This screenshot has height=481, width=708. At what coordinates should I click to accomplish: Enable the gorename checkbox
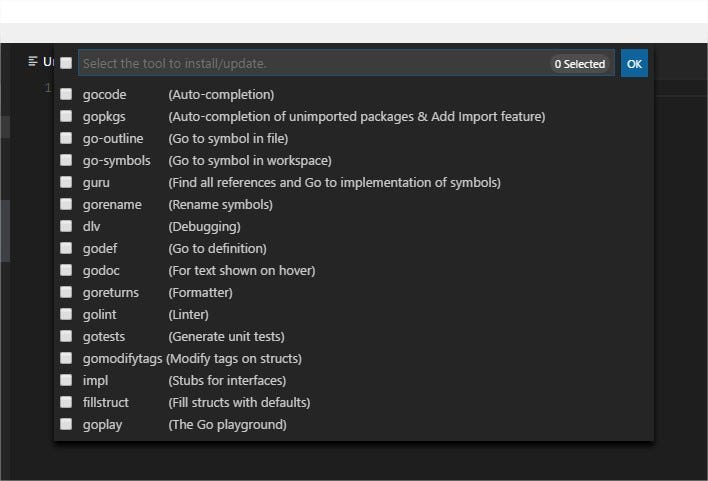coord(66,204)
